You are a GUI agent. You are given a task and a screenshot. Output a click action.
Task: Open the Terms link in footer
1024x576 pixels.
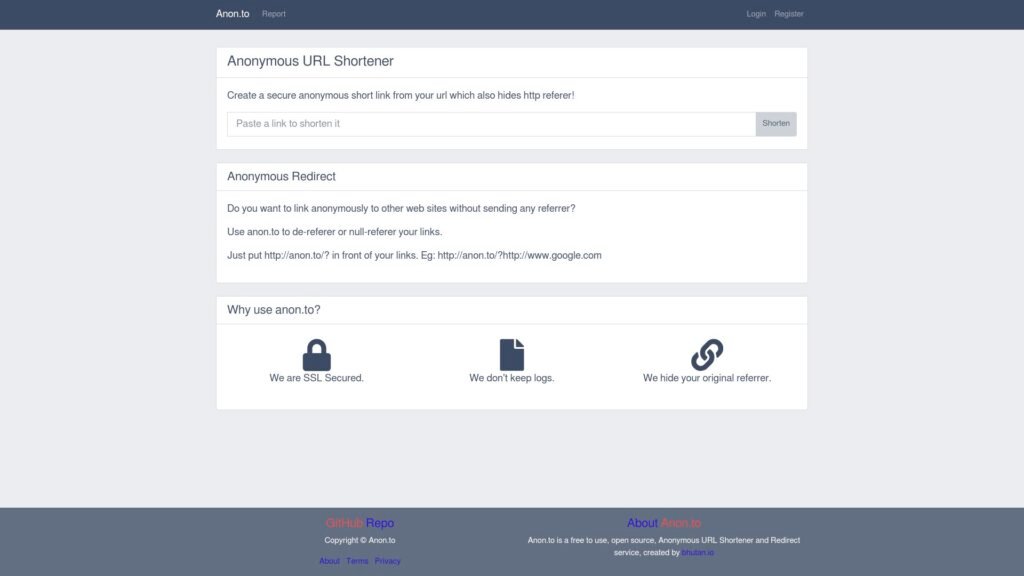[x=357, y=561]
